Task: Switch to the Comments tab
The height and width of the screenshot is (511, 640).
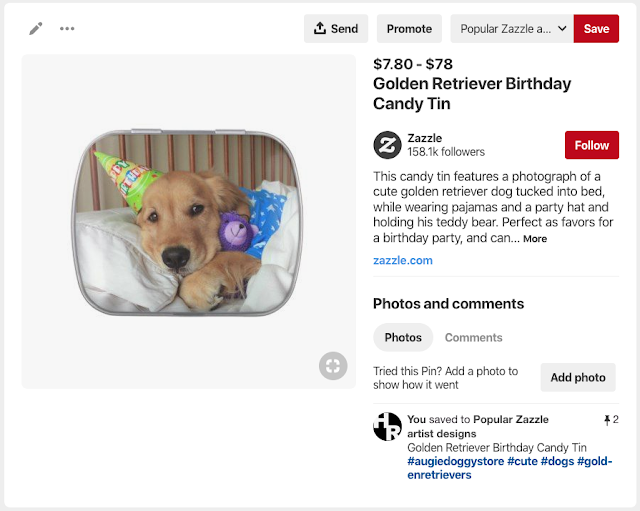Action: 473,338
